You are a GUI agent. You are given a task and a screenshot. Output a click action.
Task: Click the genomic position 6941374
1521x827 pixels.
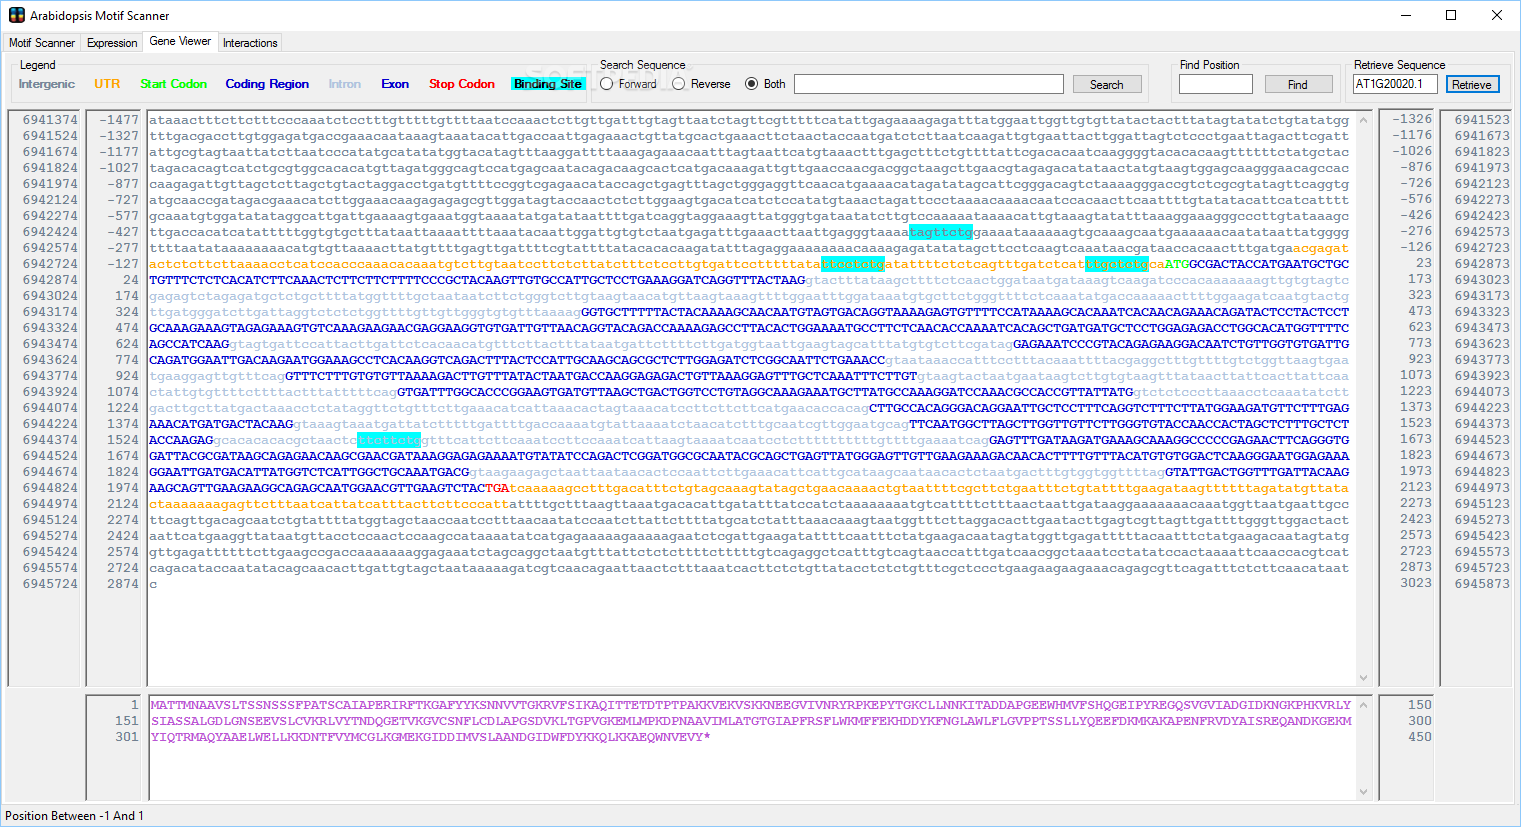click(x=50, y=120)
